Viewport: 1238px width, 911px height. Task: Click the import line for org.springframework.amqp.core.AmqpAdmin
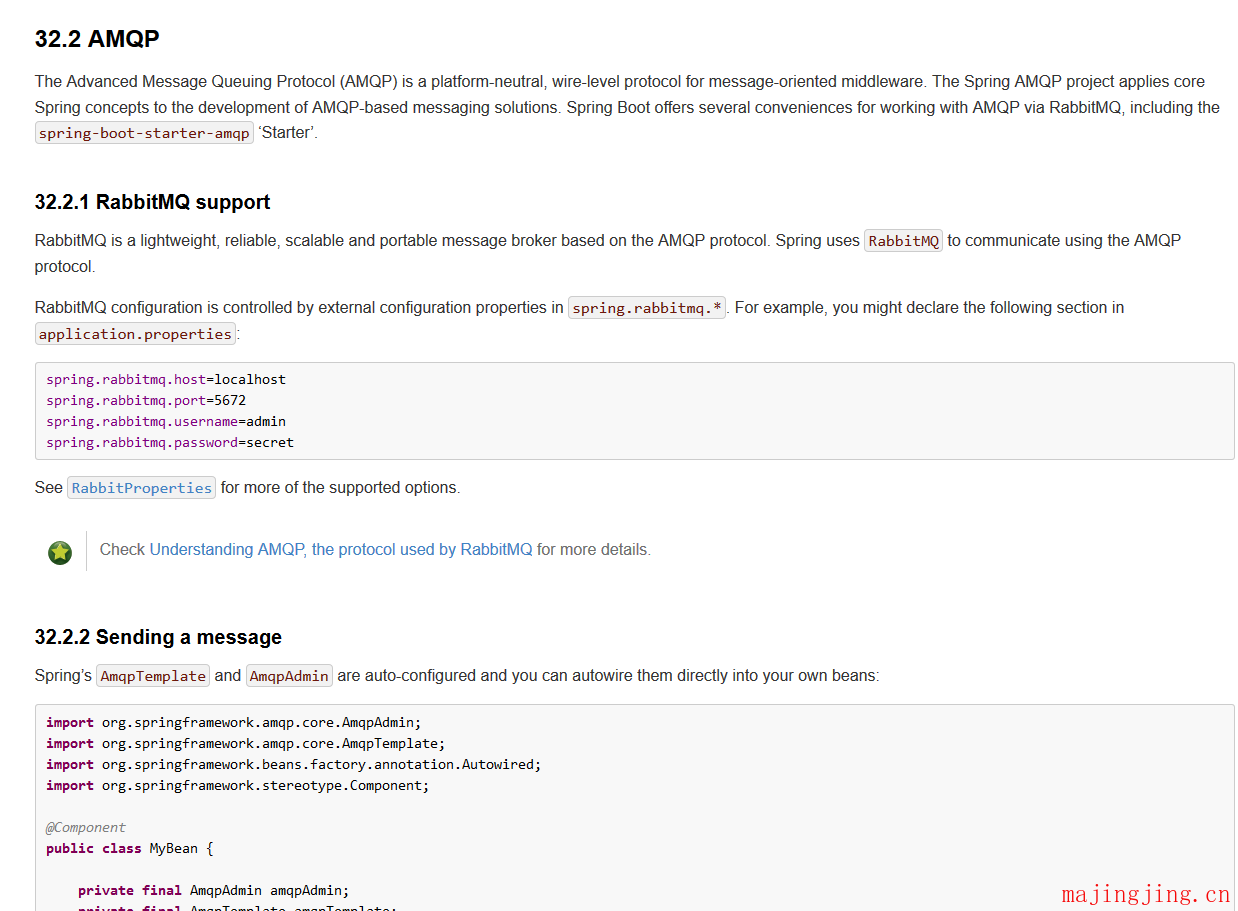(234, 723)
